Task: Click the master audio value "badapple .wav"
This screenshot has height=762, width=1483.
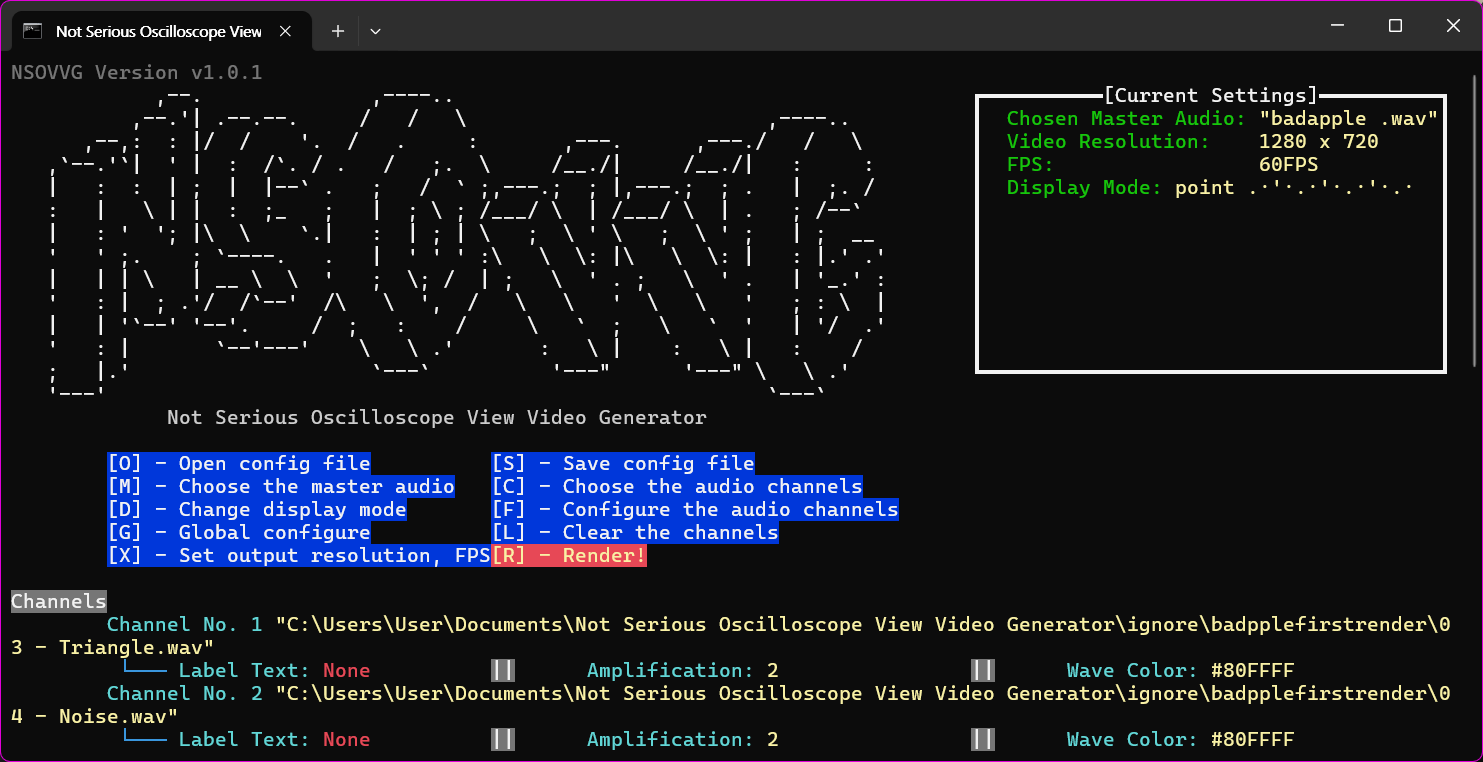Action: pyautogui.click(x=1349, y=119)
